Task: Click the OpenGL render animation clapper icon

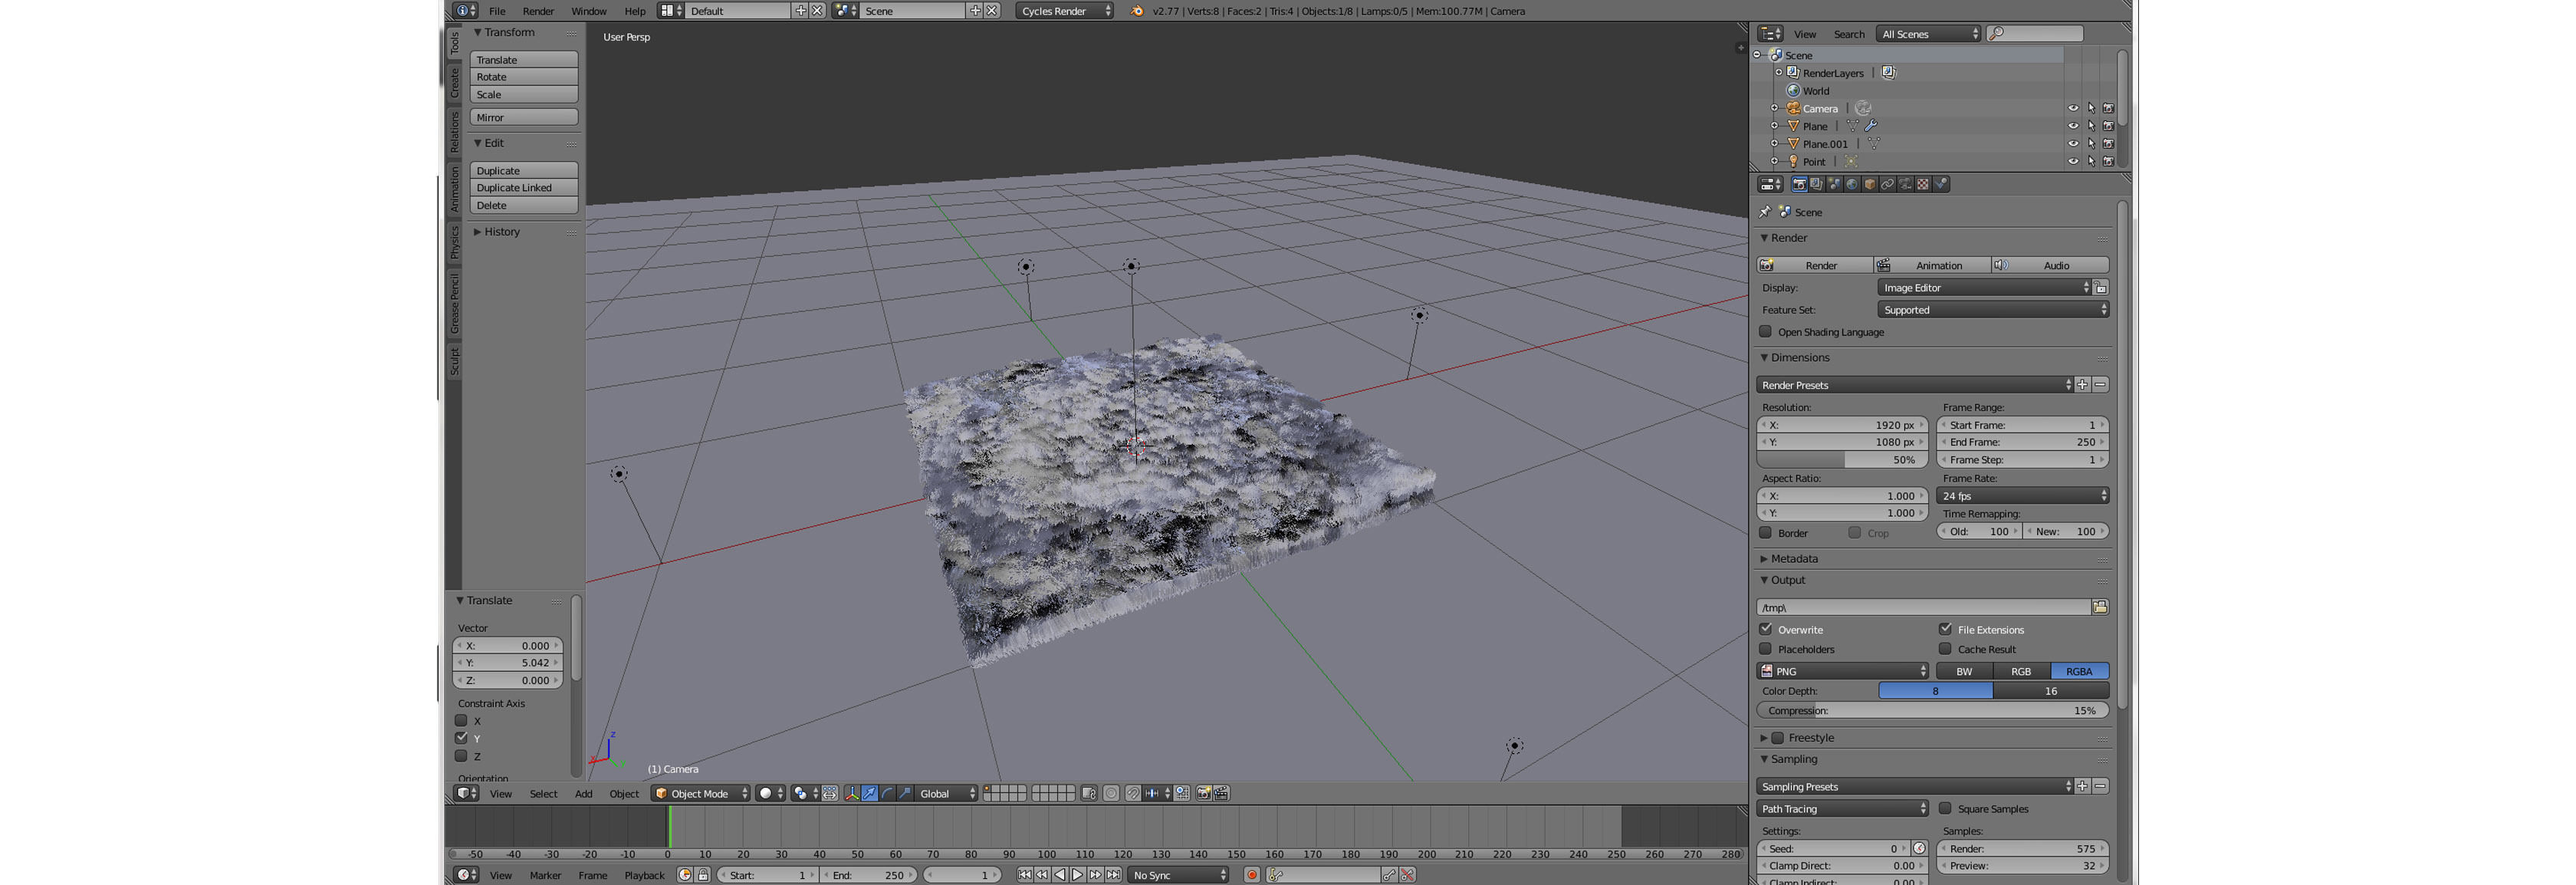Action: point(1221,793)
